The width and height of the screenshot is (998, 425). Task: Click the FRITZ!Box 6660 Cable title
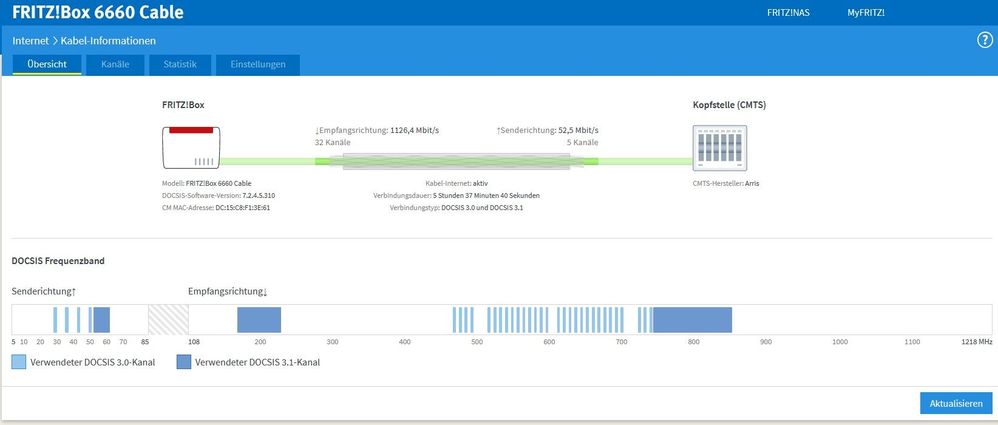coord(97,12)
